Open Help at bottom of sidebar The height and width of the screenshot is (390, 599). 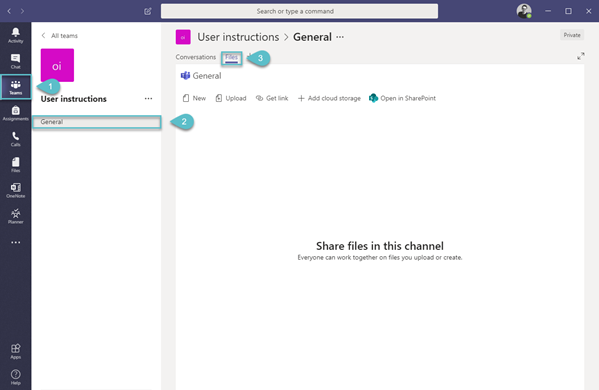(x=15, y=377)
